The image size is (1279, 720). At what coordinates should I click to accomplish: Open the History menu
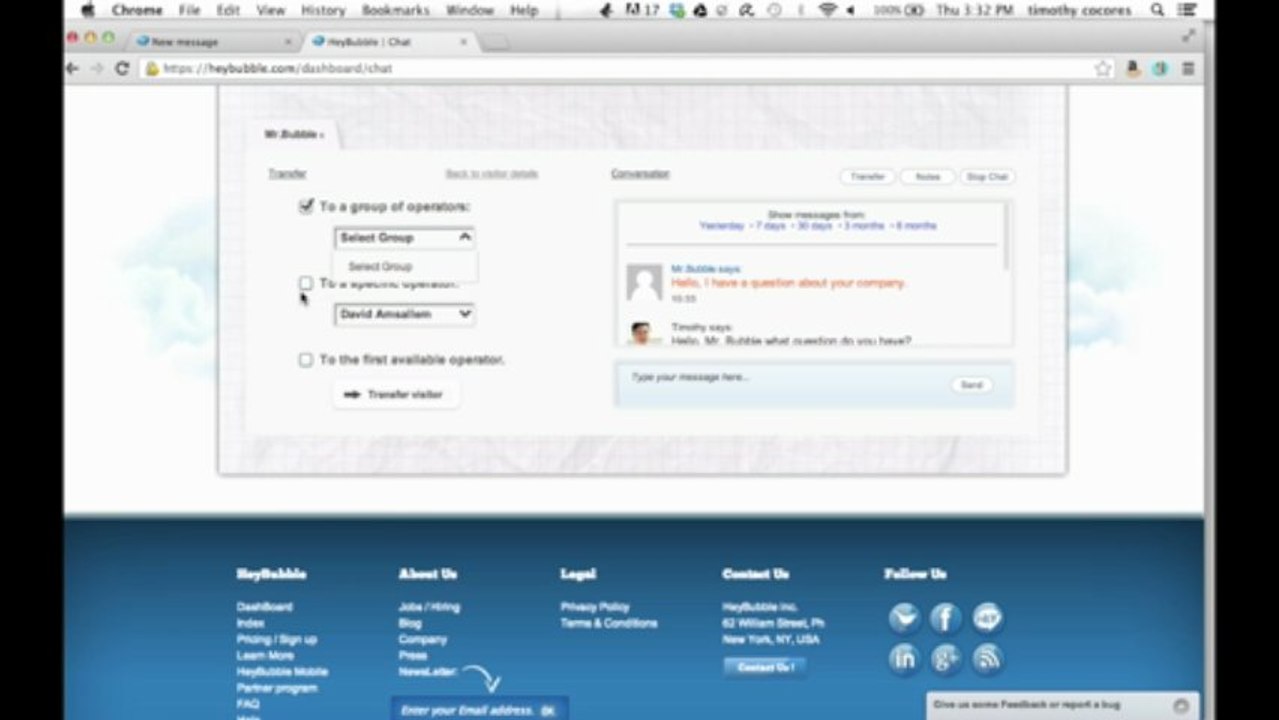(323, 10)
